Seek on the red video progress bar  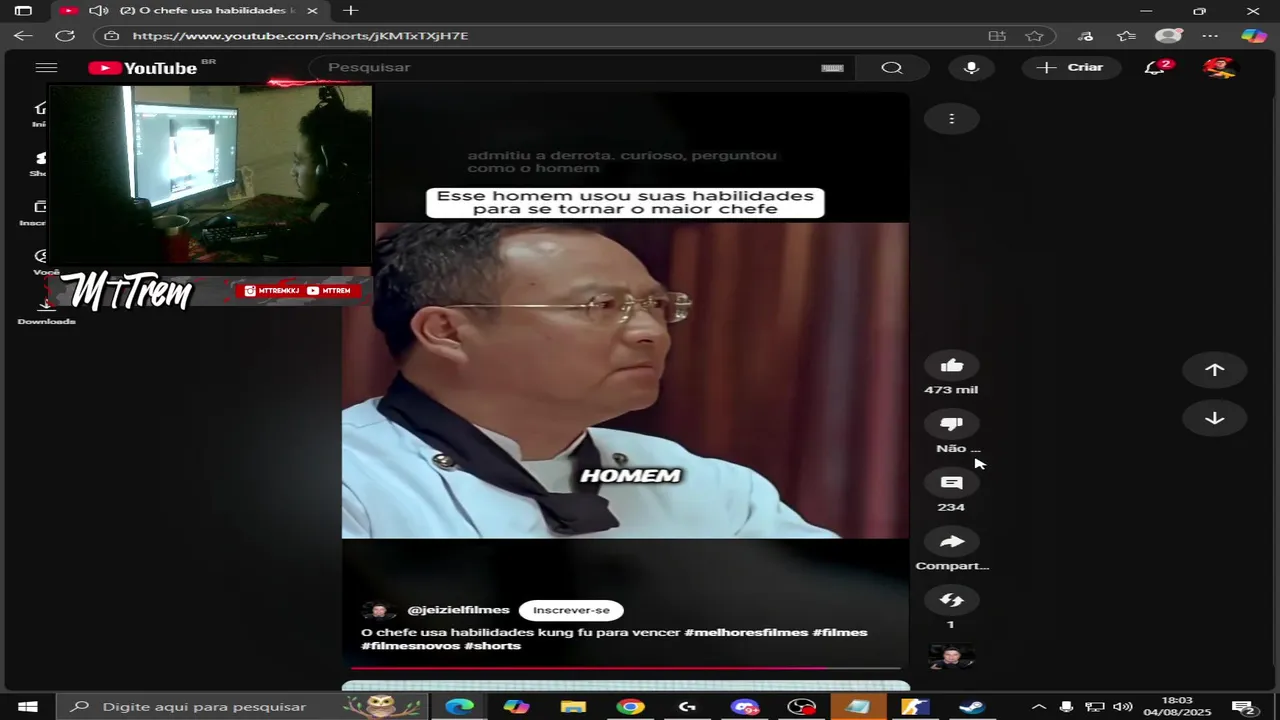tap(626, 668)
